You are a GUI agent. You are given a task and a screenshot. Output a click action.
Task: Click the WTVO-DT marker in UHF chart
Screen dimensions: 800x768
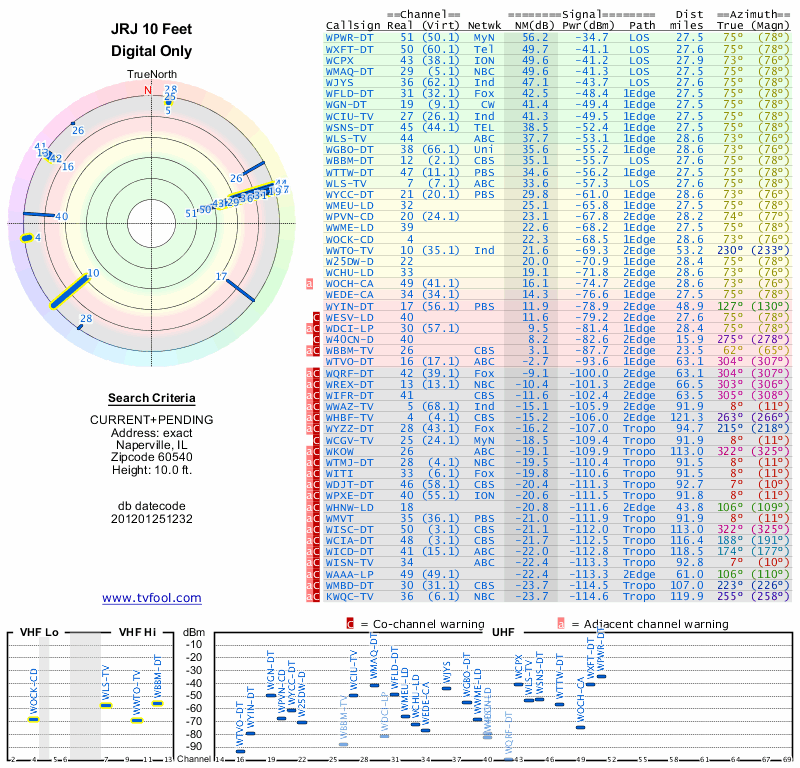(240, 751)
